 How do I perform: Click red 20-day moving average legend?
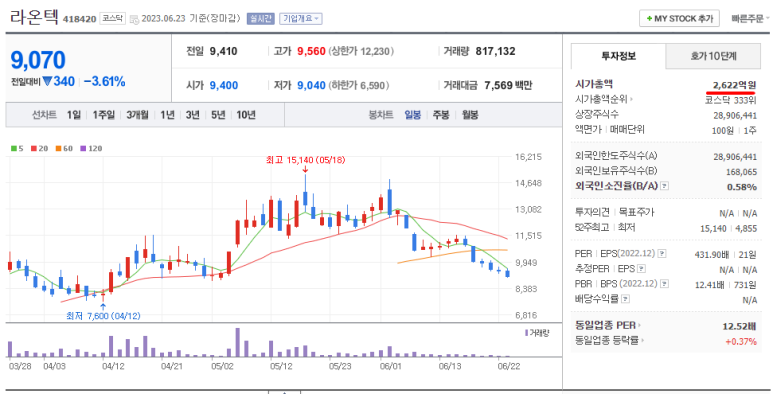click(x=39, y=148)
